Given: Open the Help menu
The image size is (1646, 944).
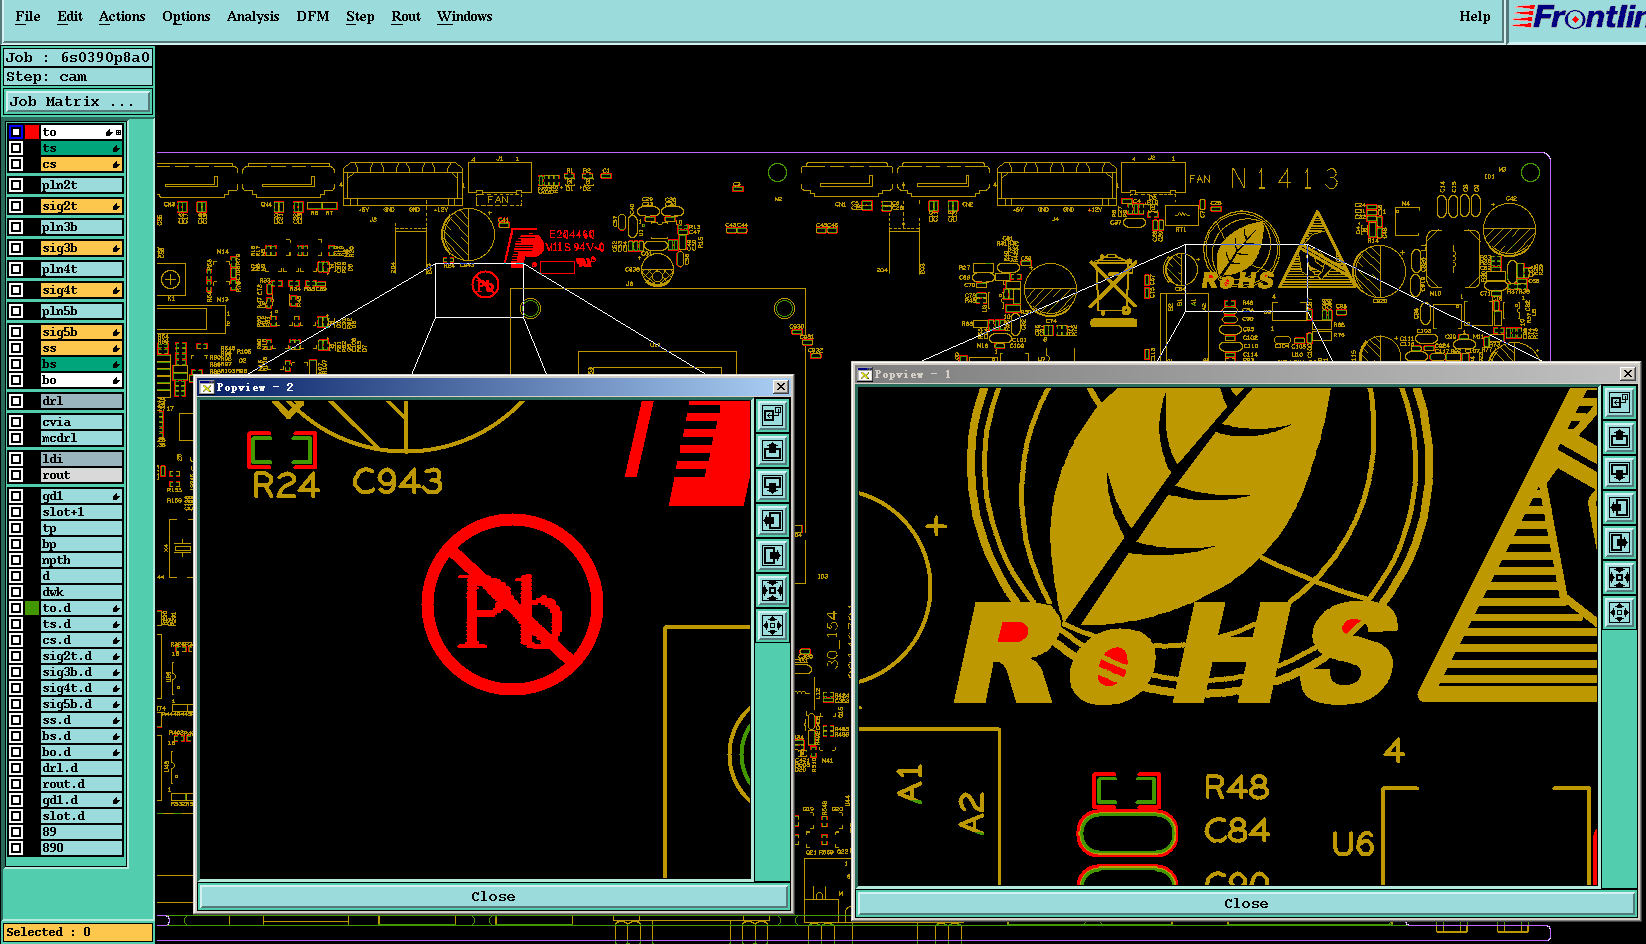Looking at the screenshot, I should point(1475,17).
